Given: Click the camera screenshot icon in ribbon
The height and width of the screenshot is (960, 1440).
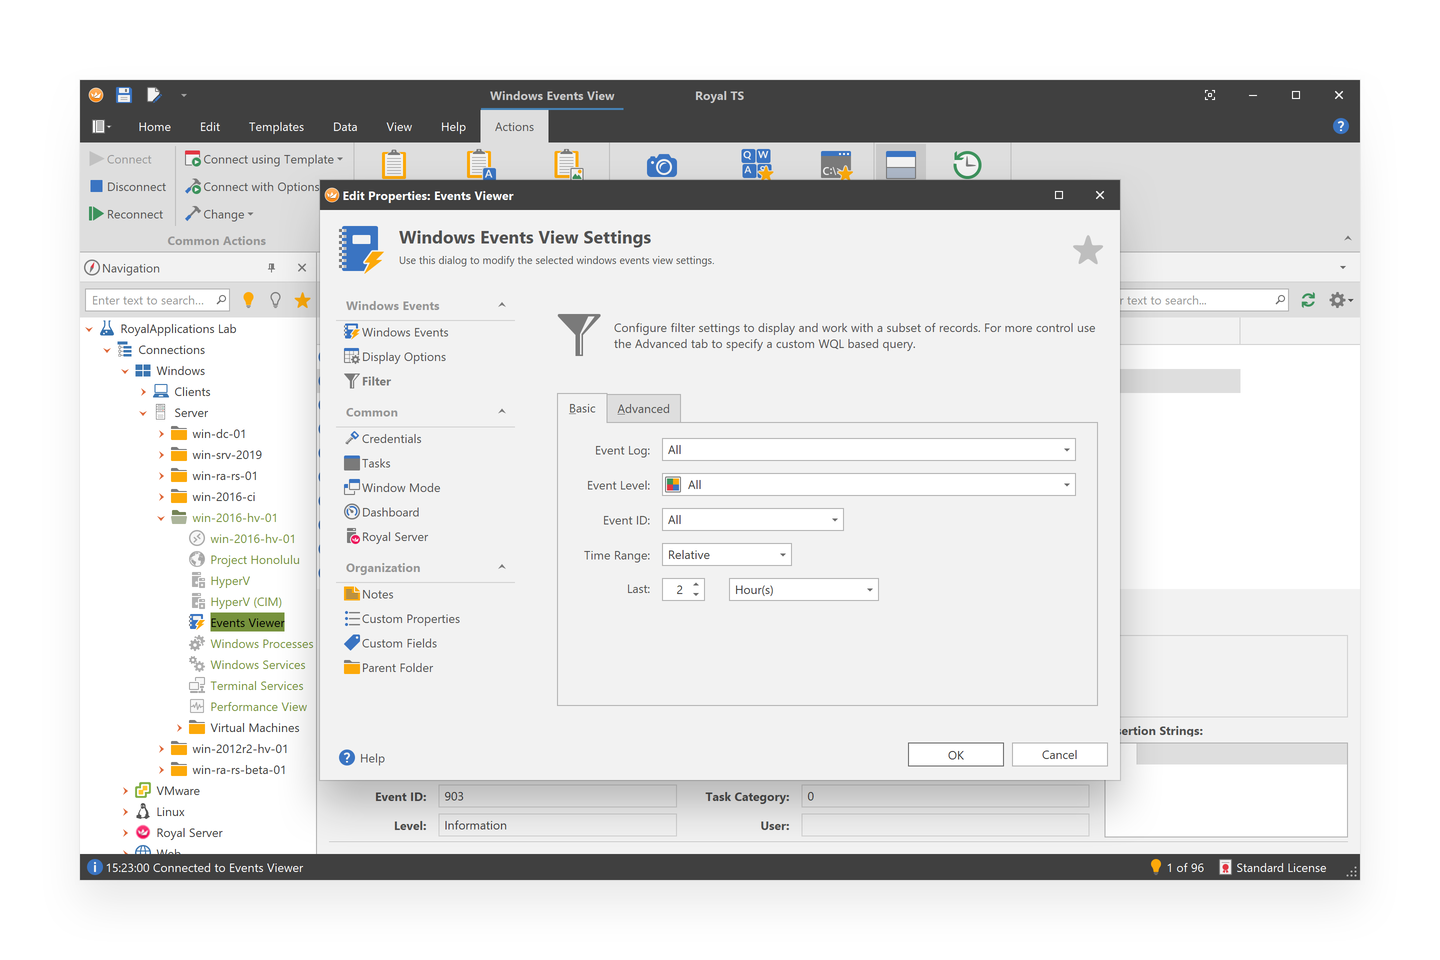Looking at the screenshot, I should pyautogui.click(x=661, y=166).
